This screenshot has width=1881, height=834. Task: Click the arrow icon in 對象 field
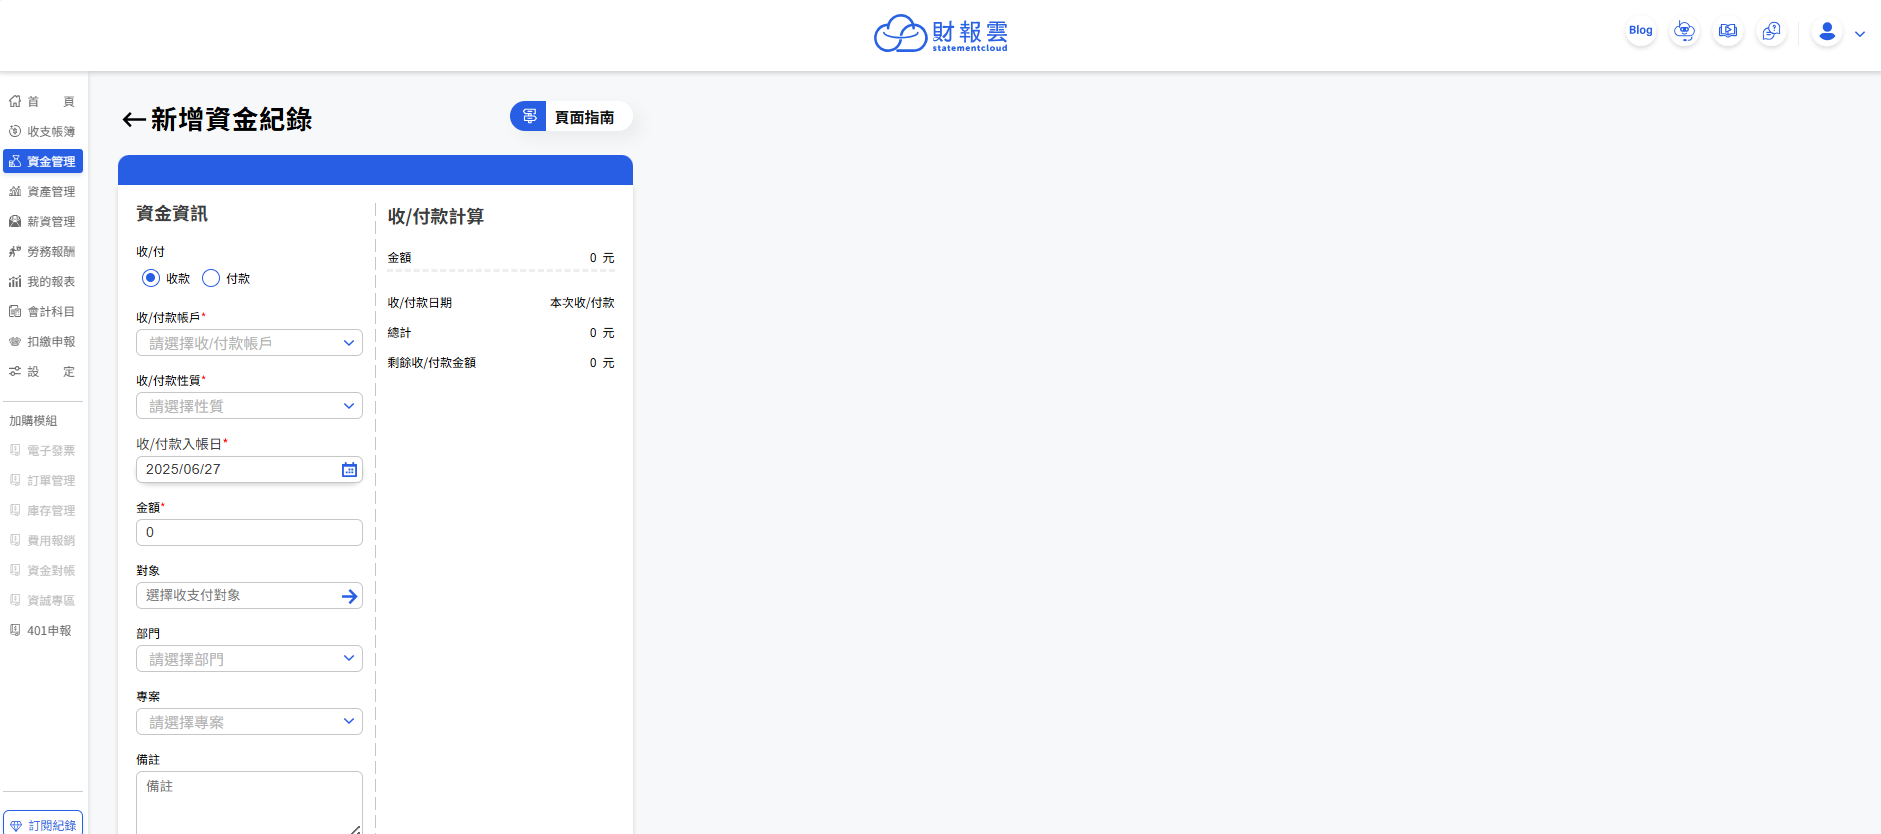coord(349,596)
